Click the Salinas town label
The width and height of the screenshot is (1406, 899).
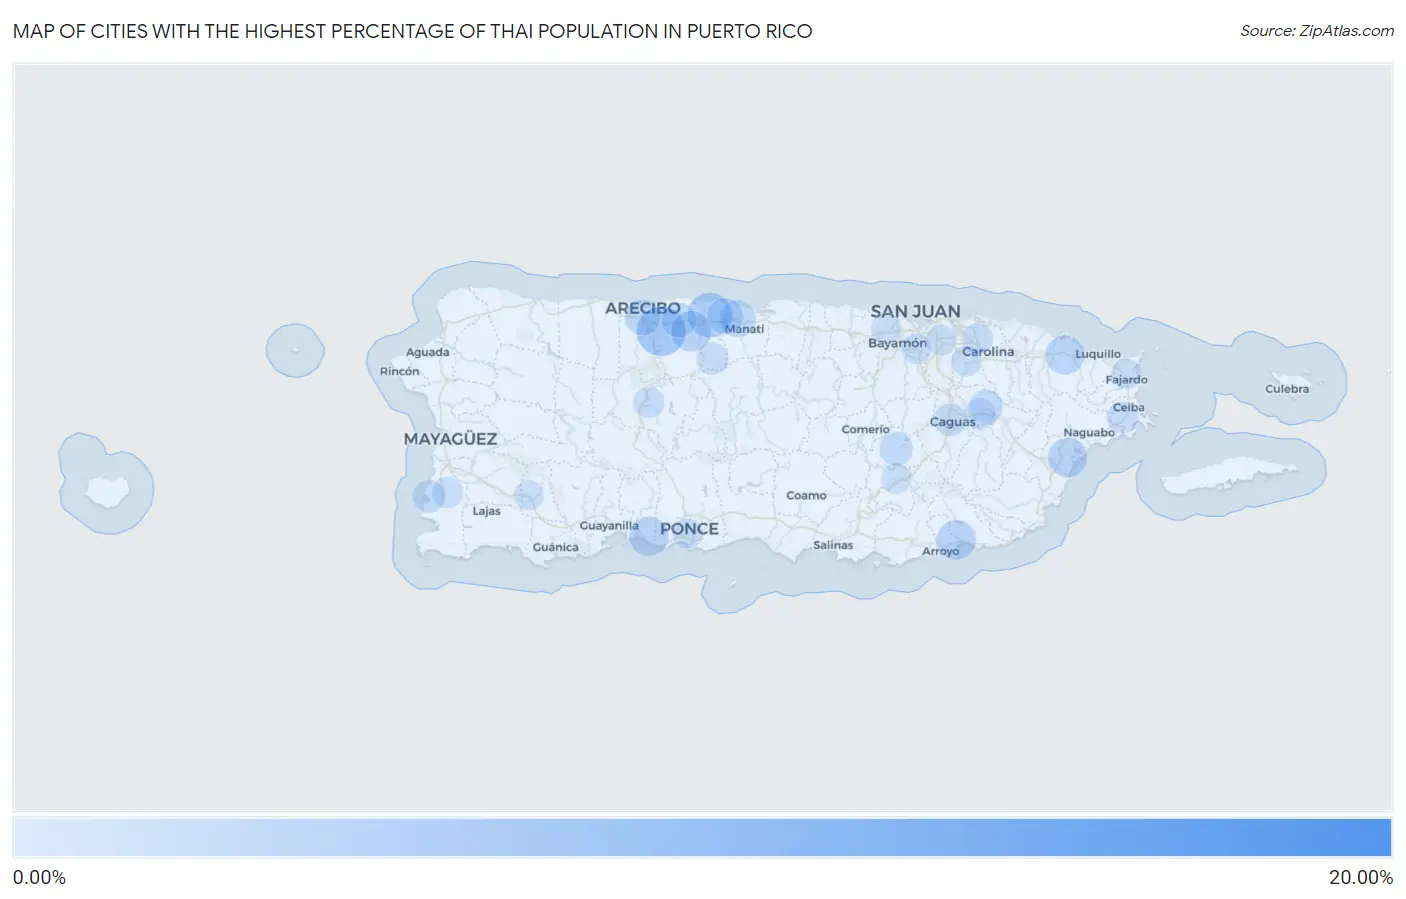coord(833,545)
